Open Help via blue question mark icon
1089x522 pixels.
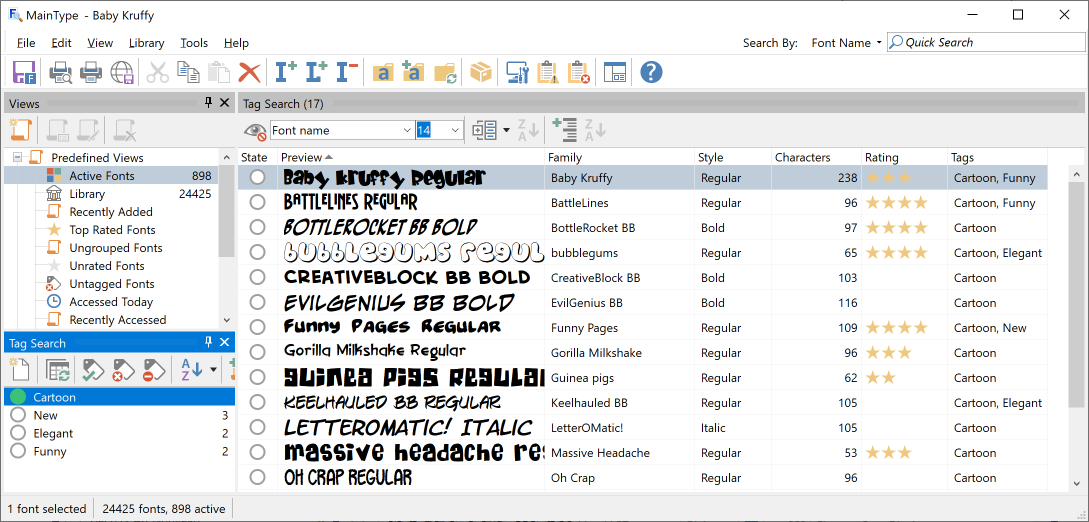pos(651,72)
